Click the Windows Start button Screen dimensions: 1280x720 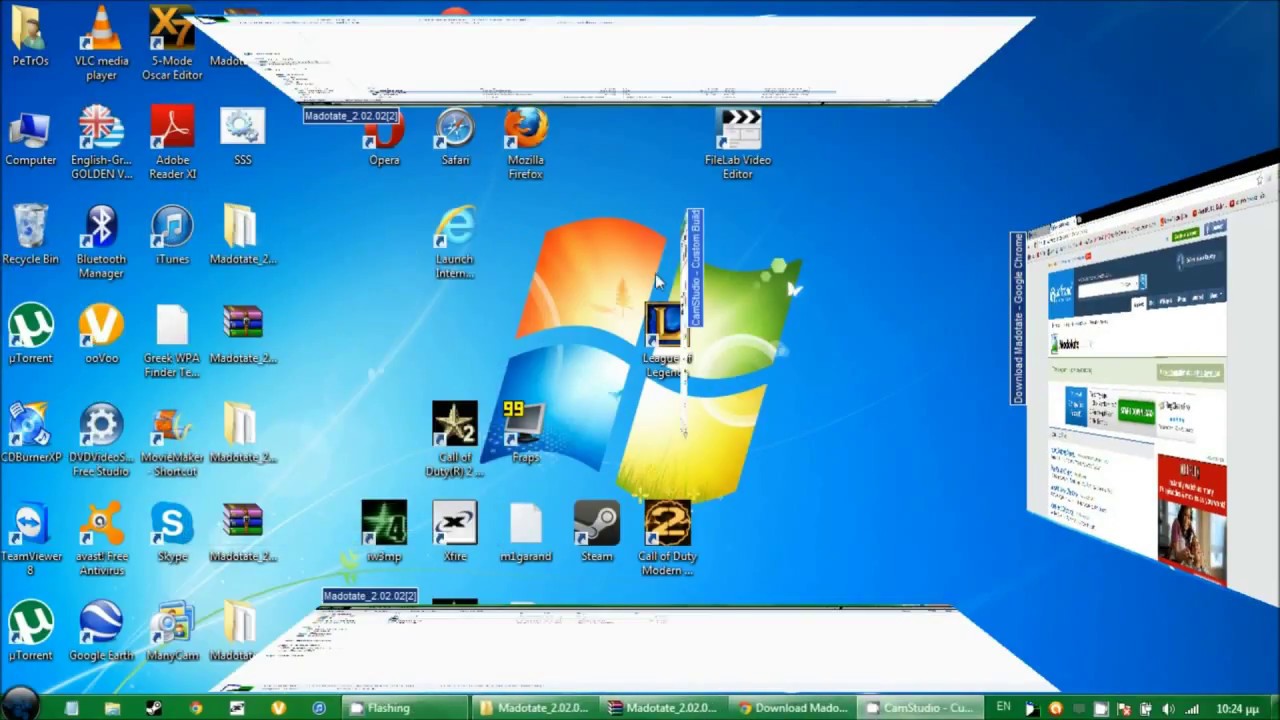point(18,706)
